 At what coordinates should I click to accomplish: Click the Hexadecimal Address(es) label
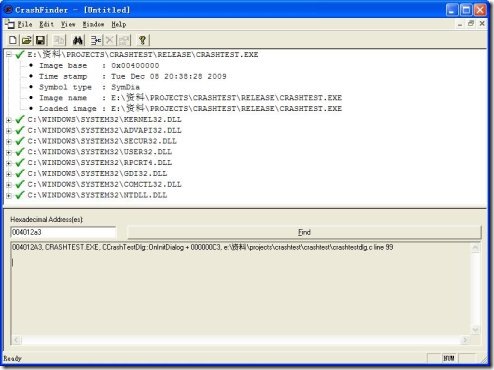tap(47, 219)
